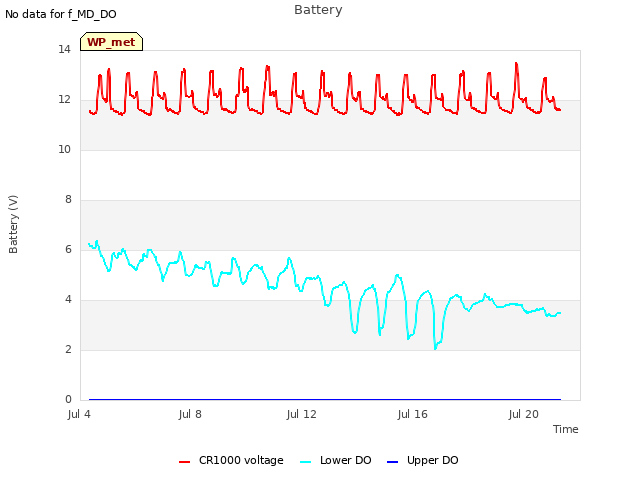Click the WP_met label tag
The image size is (640, 480).
111,42
